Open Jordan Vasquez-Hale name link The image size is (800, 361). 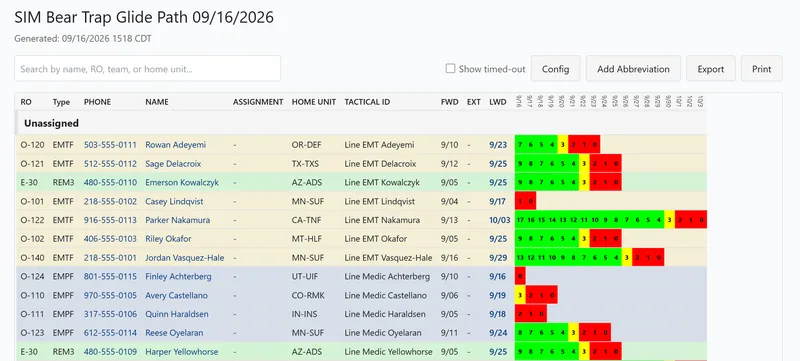click(x=185, y=258)
